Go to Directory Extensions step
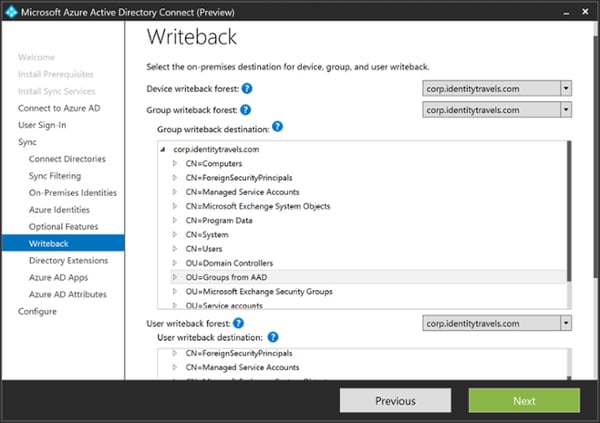Screen dimensions: 600x423 tap(68, 260)
